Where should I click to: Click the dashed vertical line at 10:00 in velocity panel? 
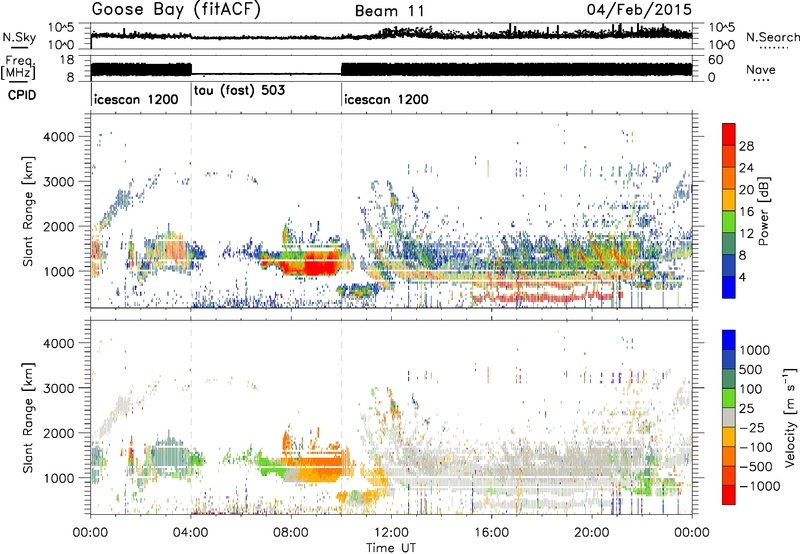(x=341, y=417)
